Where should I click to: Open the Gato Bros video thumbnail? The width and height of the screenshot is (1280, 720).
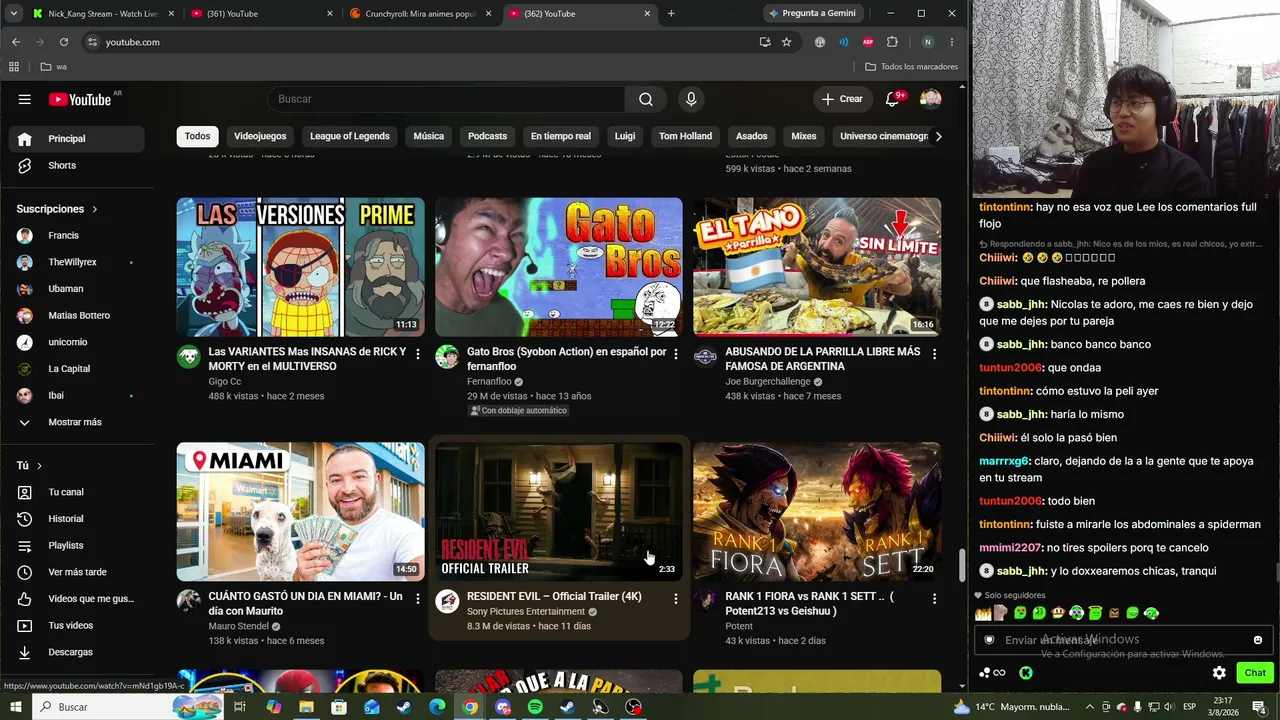point(559,267)
